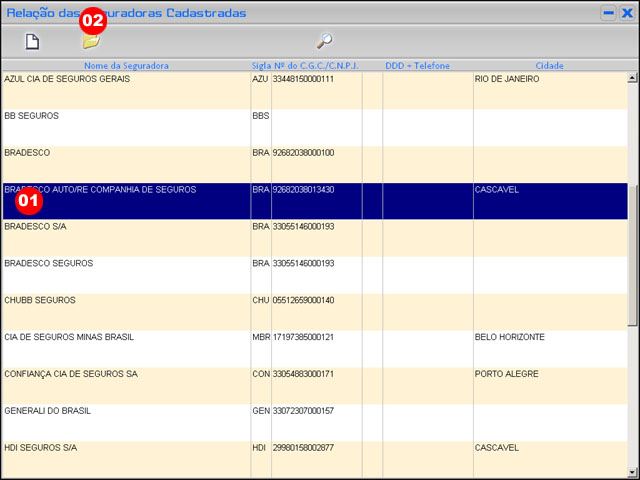Click the new record blank page icon
640x480 pixels.
(x=32, y=42)
